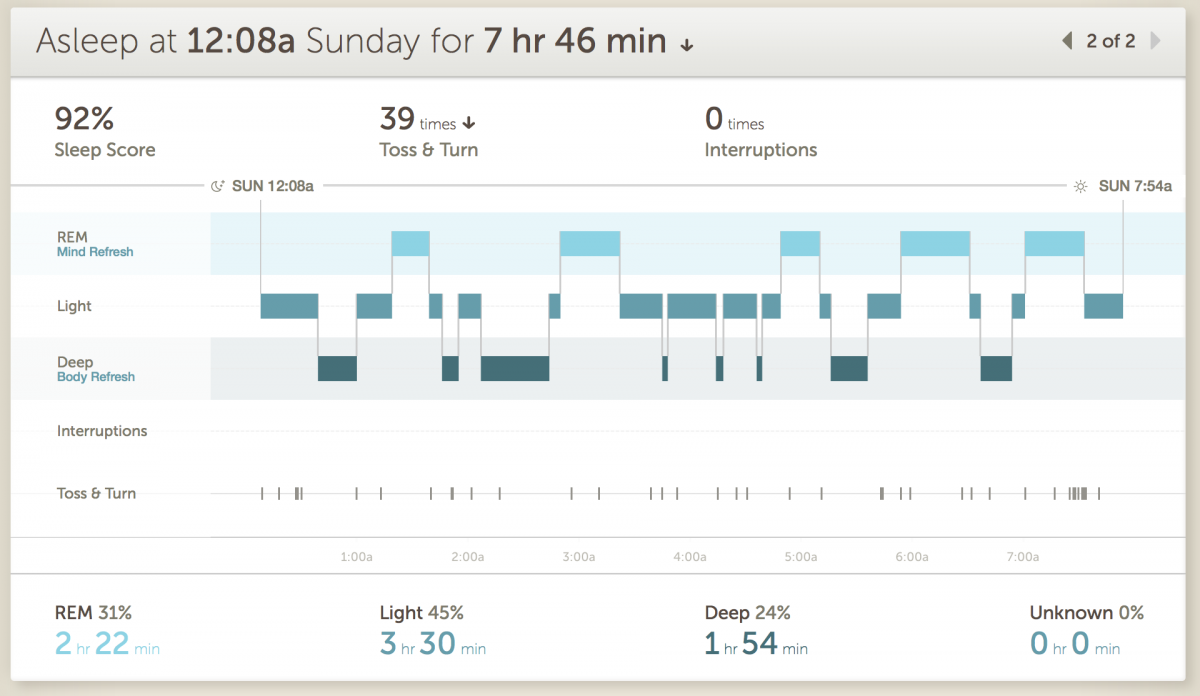Click the previous night left arrow
The image size is (1200, 696).
click(x=1067, y=41)
